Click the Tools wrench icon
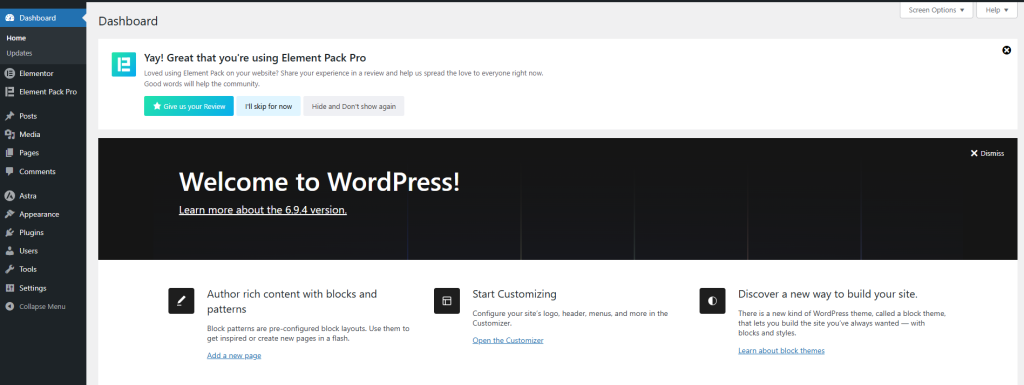Screen dimensions: 1024x385 tap(9, 269)
